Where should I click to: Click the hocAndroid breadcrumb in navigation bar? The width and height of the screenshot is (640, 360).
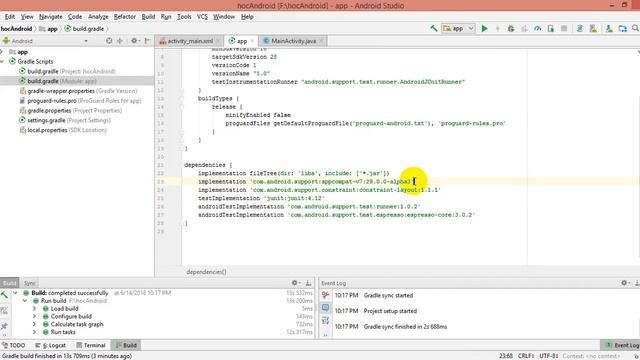coord(16,29)
